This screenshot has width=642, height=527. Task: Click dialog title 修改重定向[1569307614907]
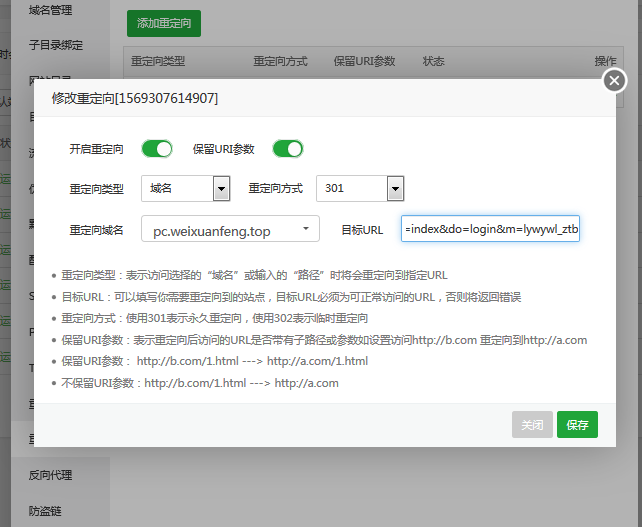(x=135, y=98)
